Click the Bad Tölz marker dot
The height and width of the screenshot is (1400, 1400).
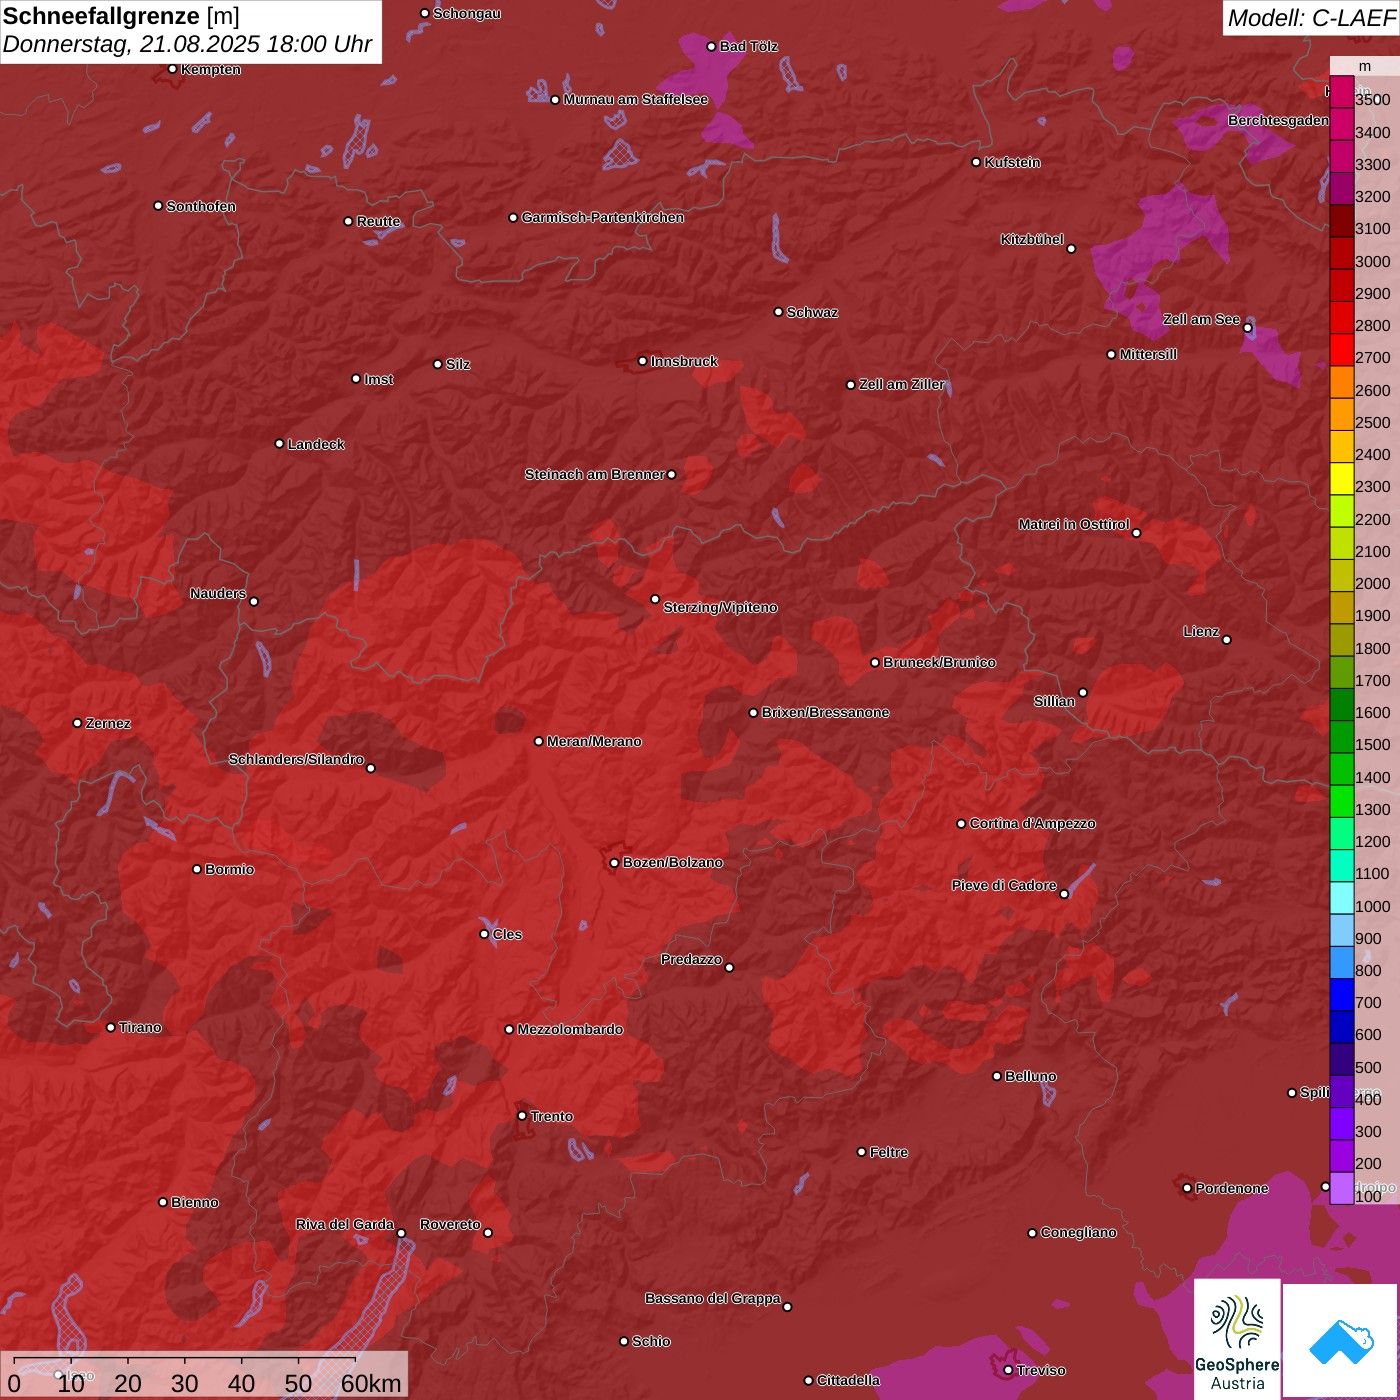tap(712, 46)
